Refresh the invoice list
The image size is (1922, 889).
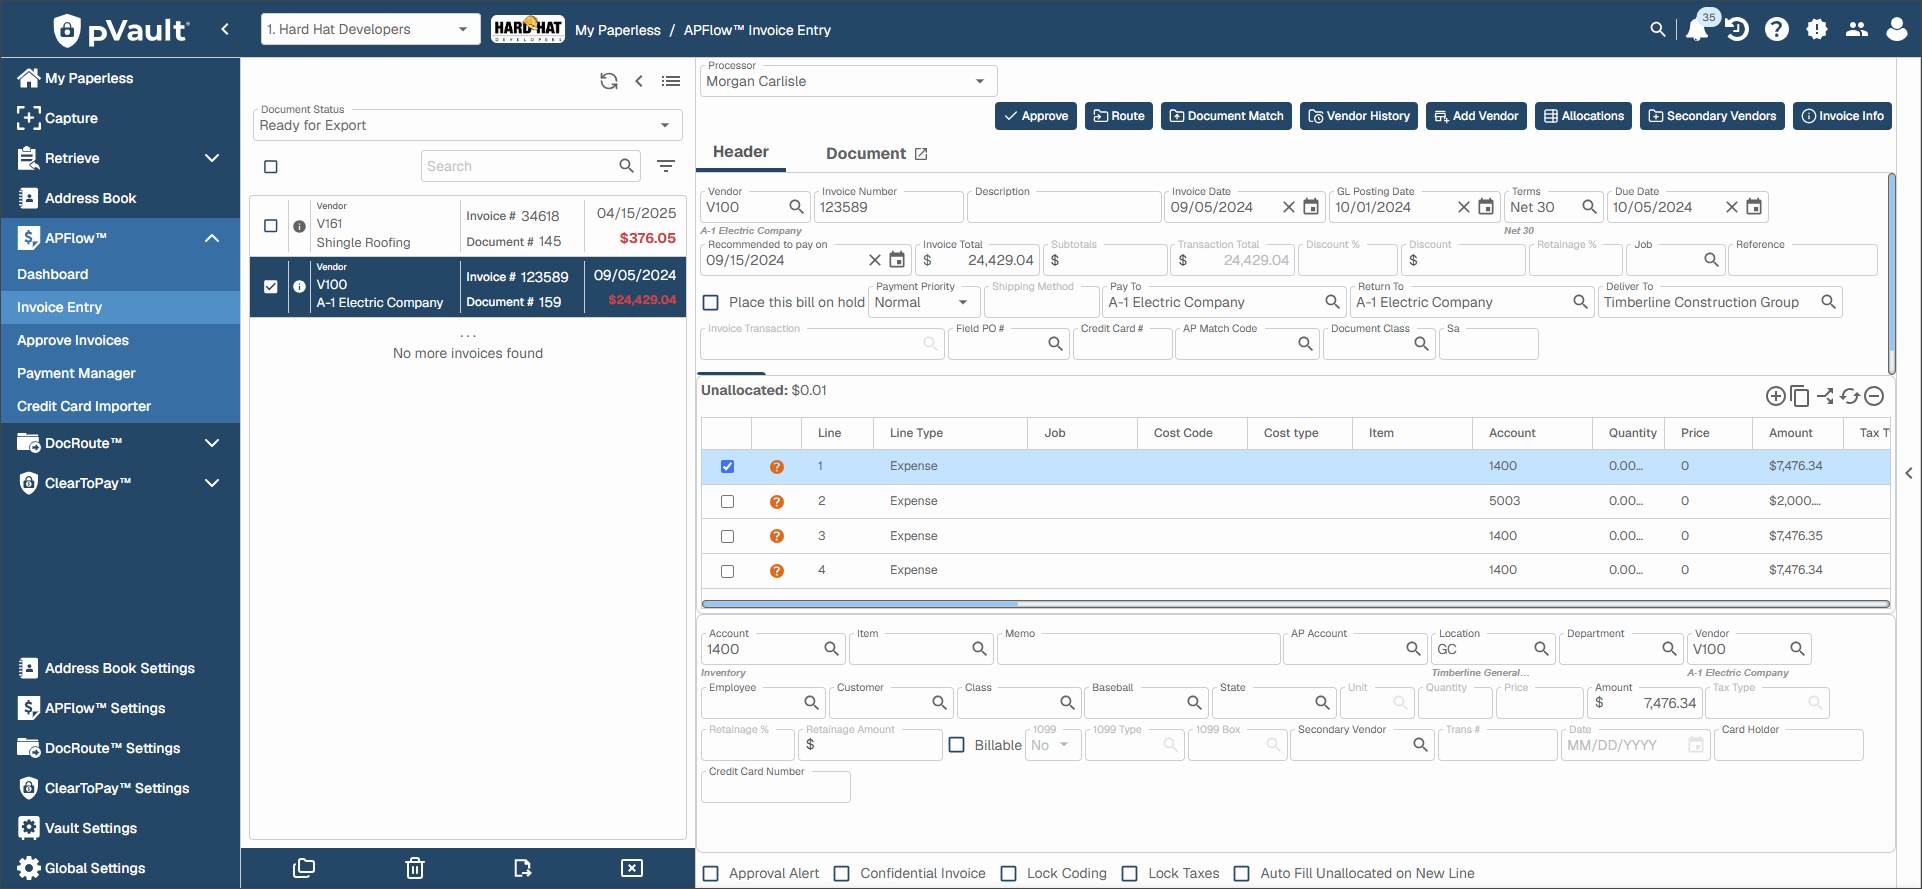click(x=609, y=81)
